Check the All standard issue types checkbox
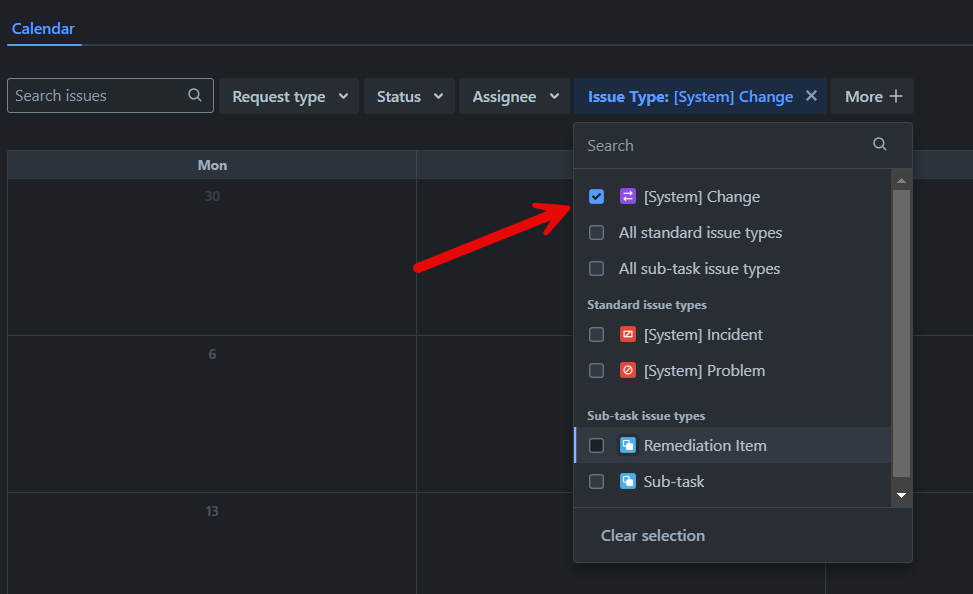The width and height of the screenshot is (973, 594). pyautogui.click(x=596, y=232)
